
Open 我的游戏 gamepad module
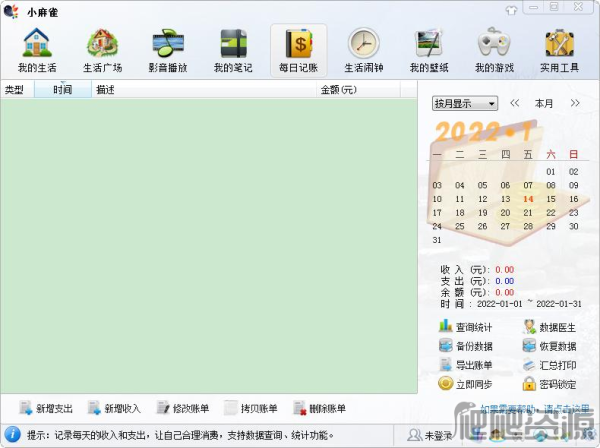[494, 50]
